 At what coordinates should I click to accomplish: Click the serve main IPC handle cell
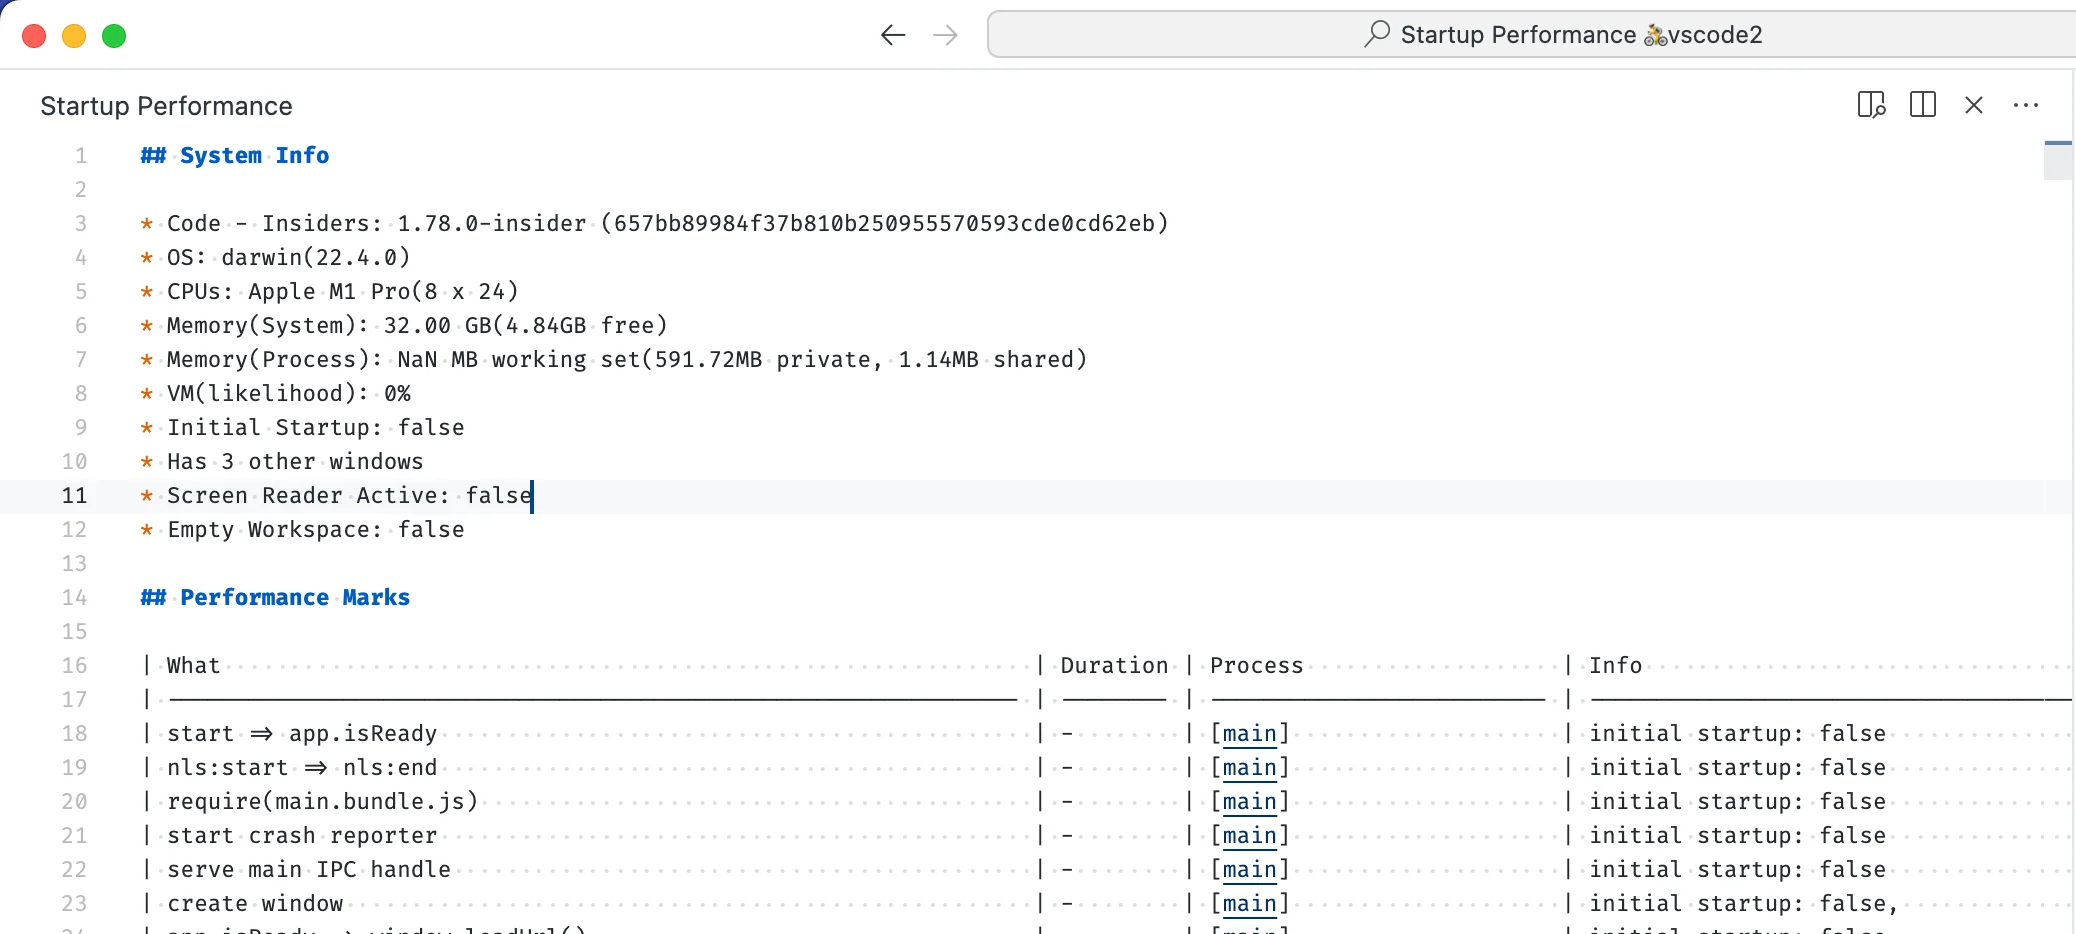pos(309,870)
